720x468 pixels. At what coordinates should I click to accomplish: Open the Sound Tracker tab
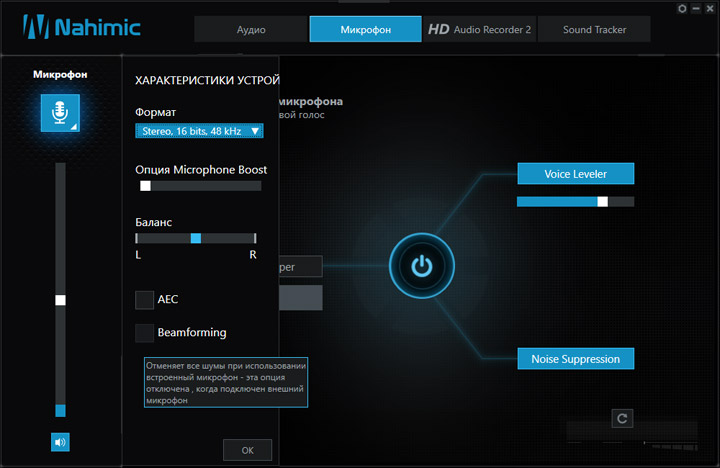tap(594, 29)
